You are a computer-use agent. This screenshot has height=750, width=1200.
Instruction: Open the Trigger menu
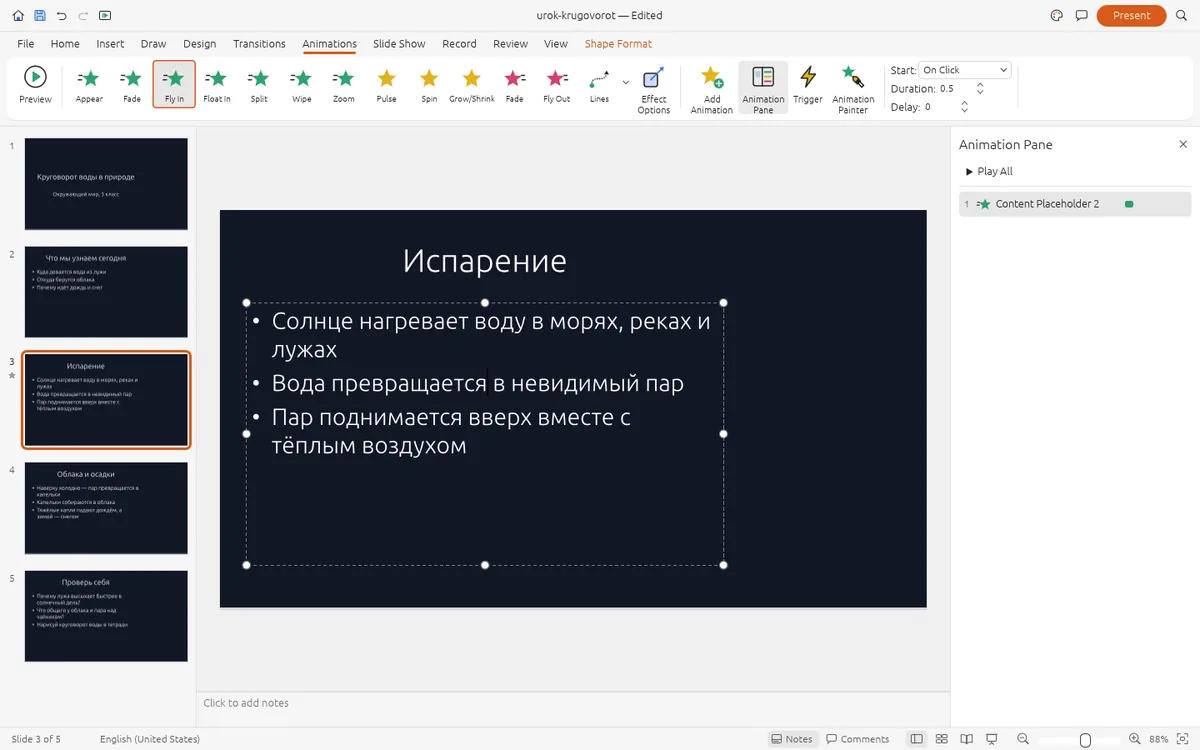pos(808,85)
